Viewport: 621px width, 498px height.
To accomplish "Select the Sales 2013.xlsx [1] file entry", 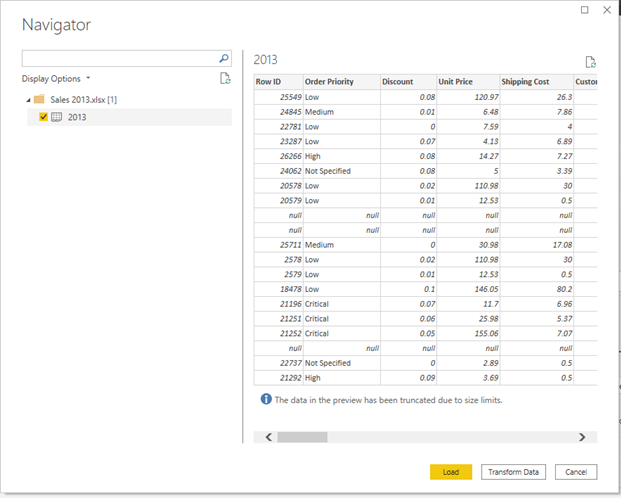I will 84,99.
